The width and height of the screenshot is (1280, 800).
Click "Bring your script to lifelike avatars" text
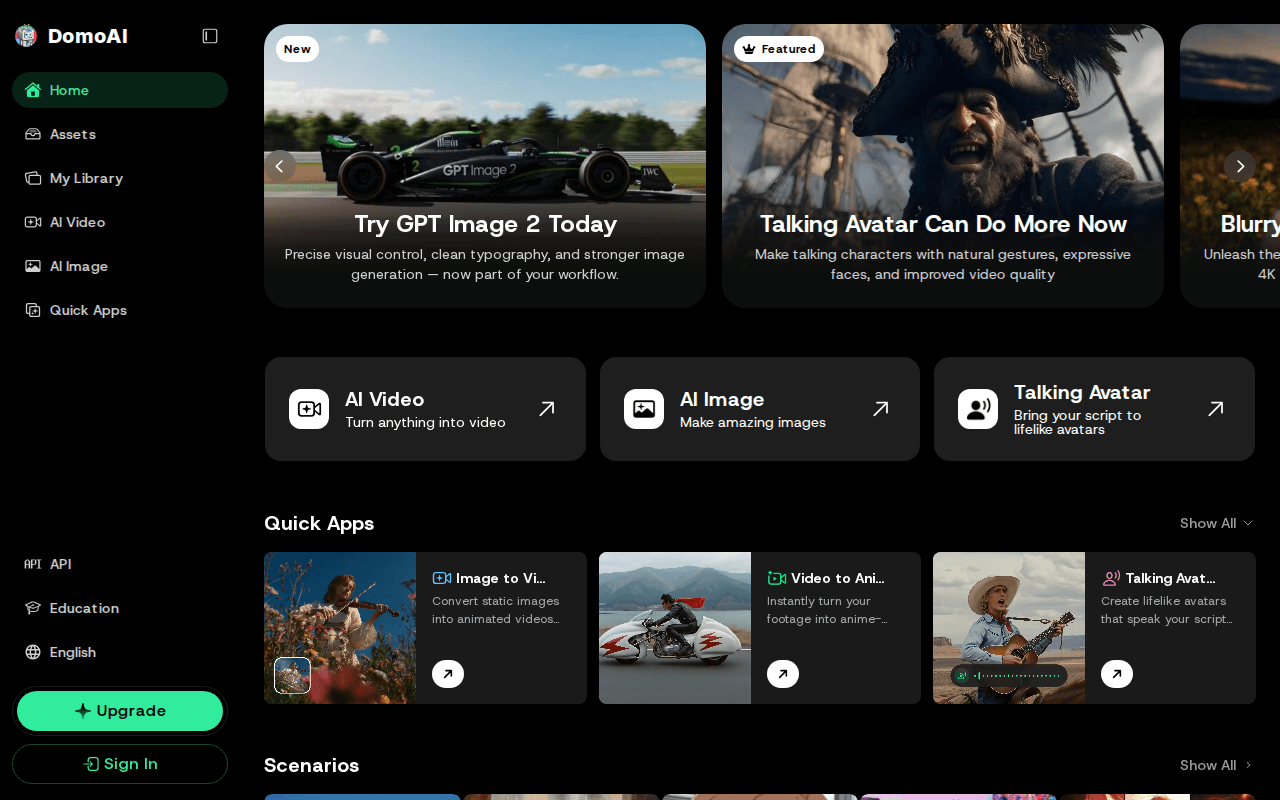(1077, 422)
